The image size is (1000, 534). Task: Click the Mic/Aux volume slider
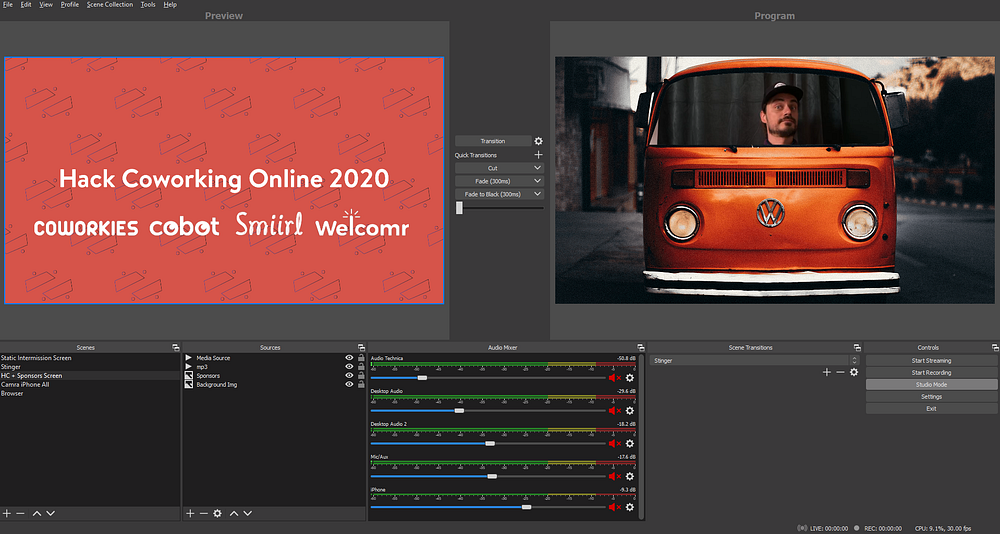492,476
